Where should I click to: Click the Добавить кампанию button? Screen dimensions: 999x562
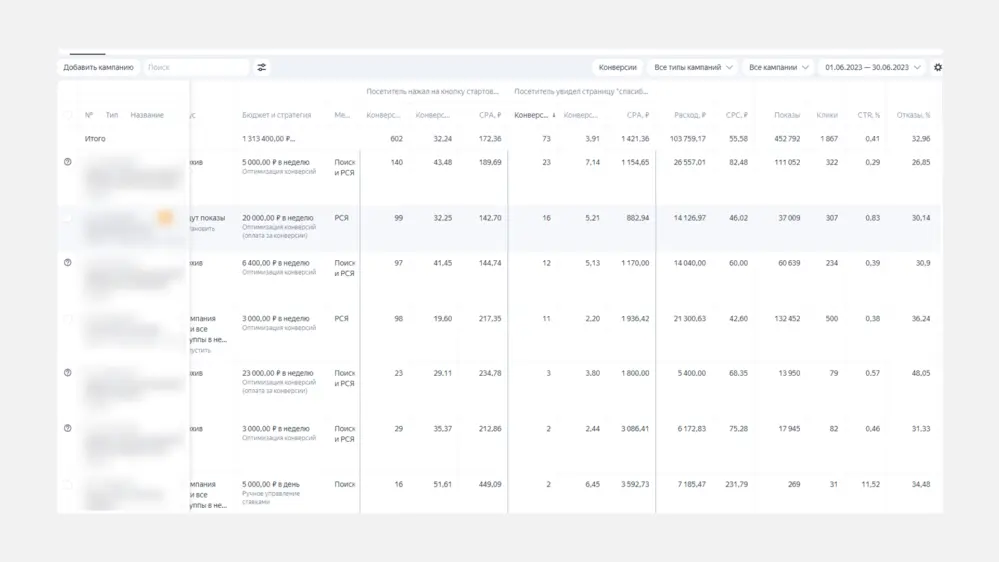coord(98,68)
